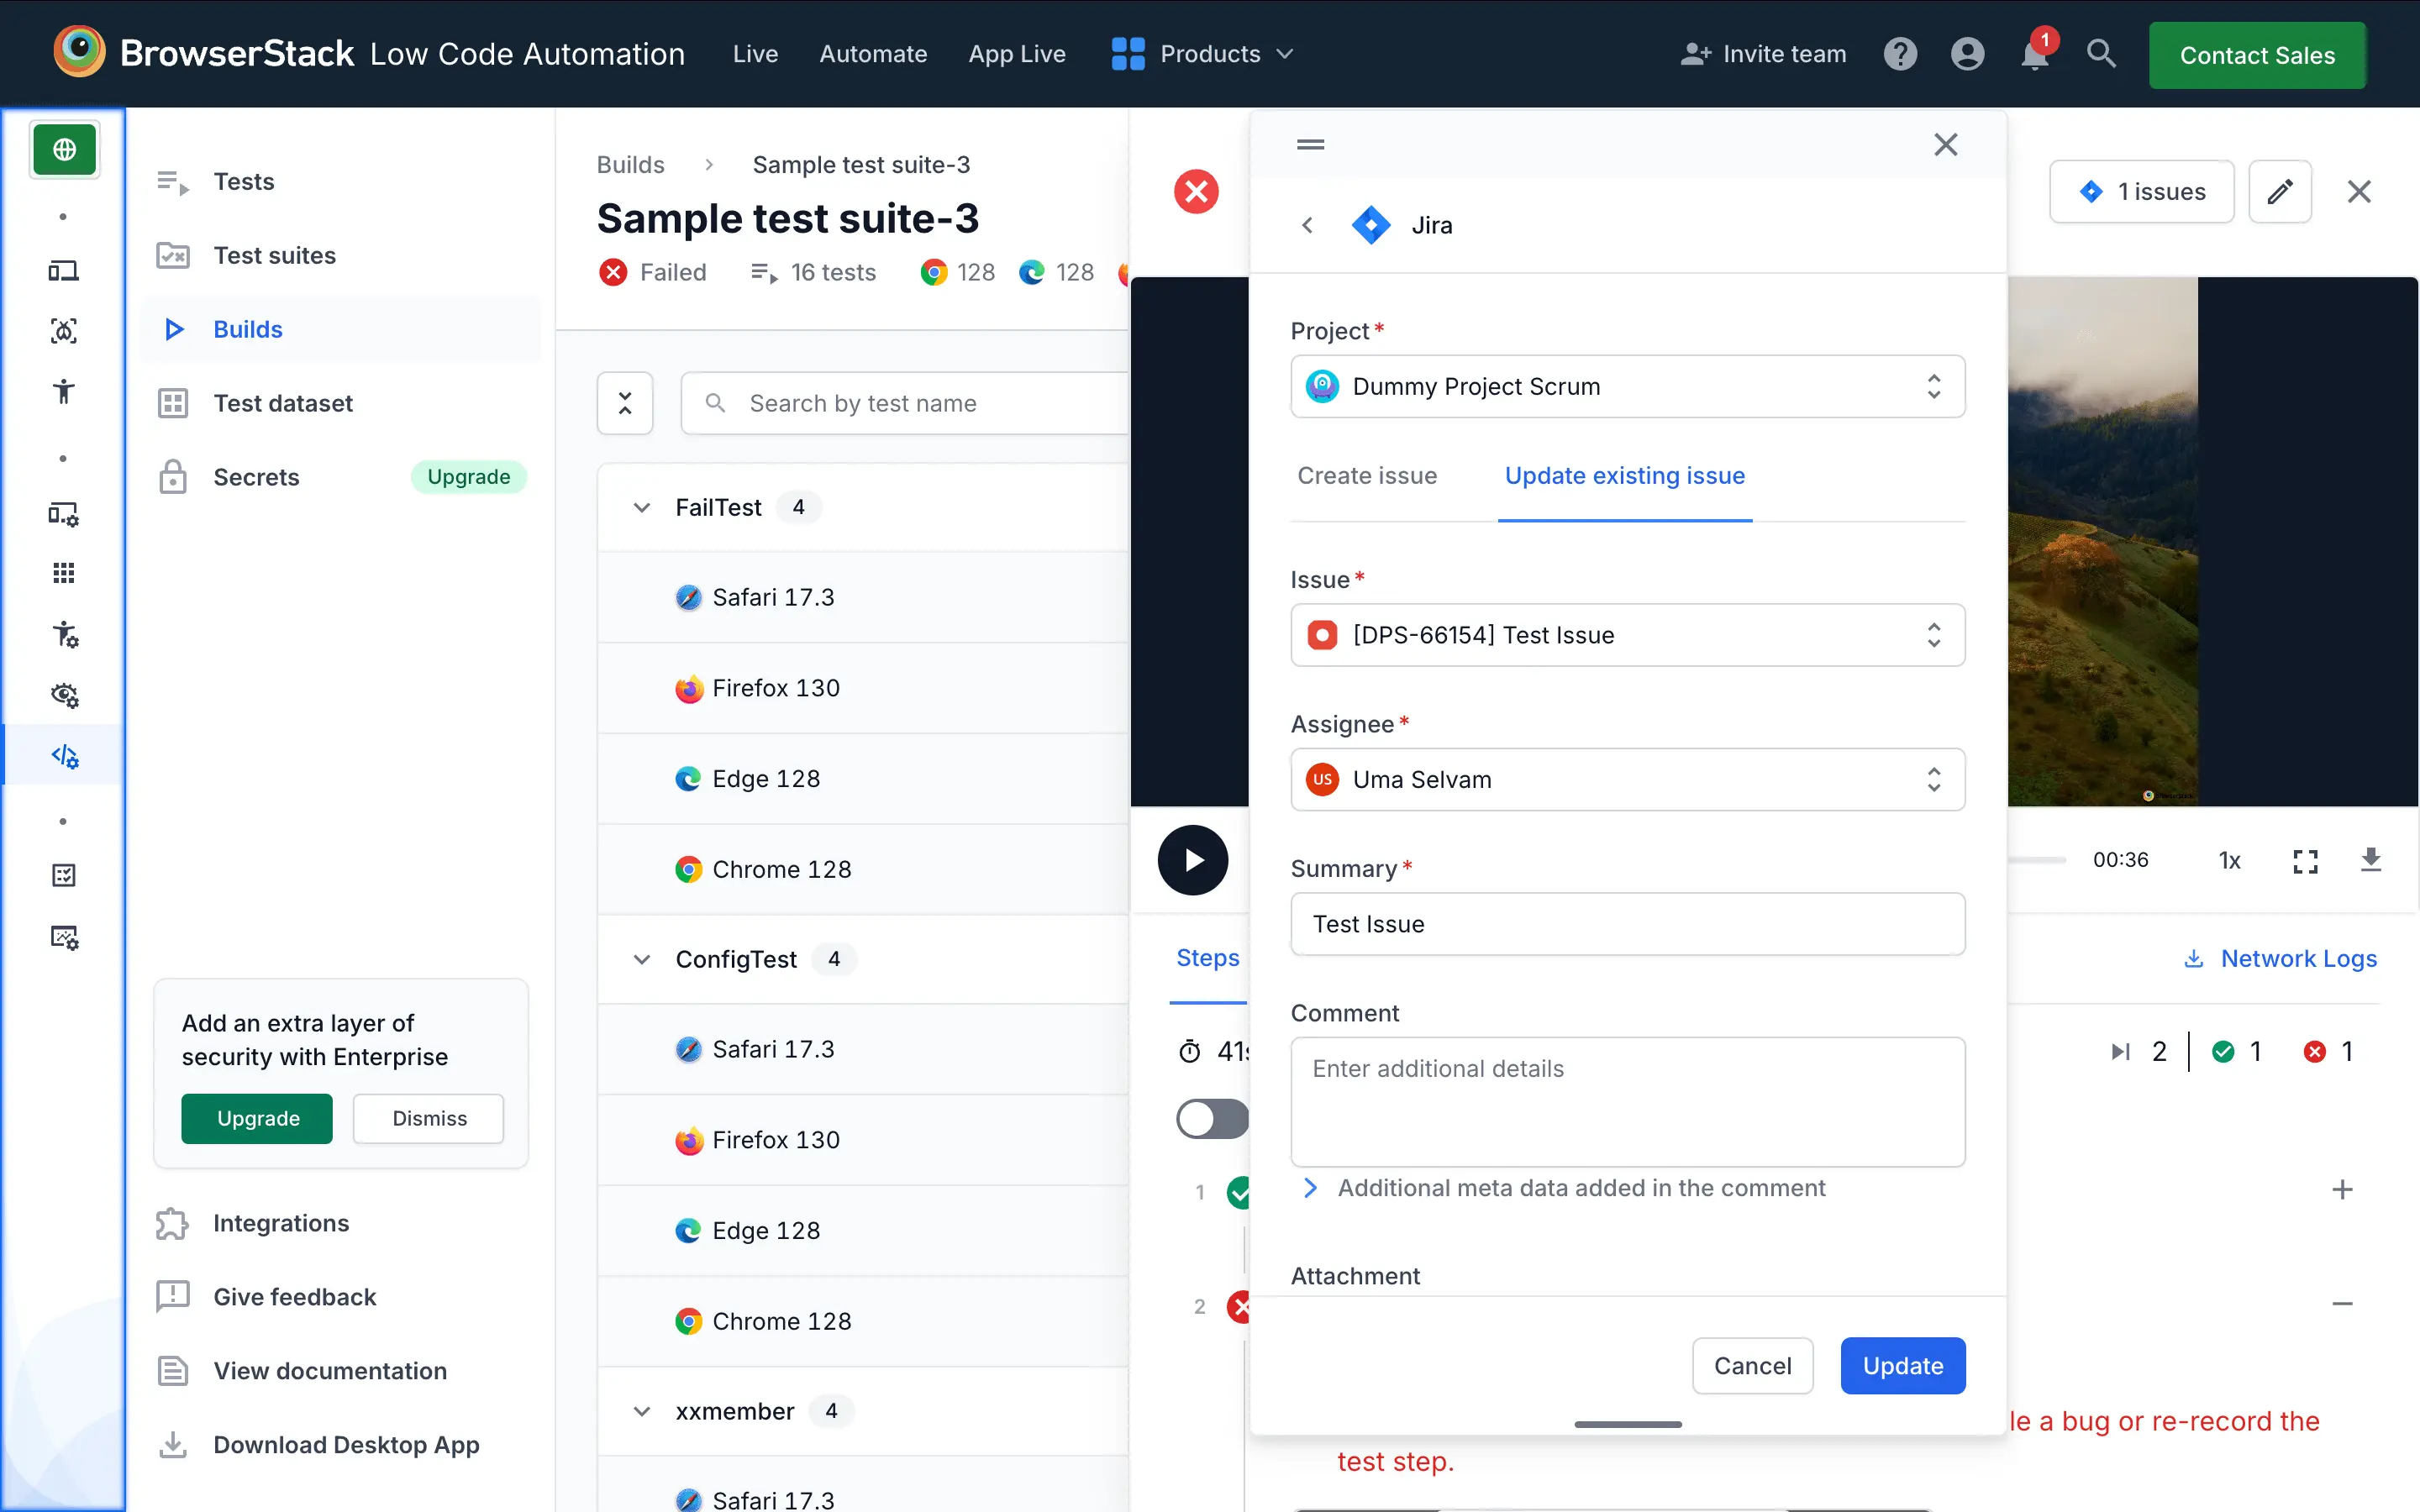2420x1512 pixels.
Task: Download the video recording
Action: [x=2370, y=860]
